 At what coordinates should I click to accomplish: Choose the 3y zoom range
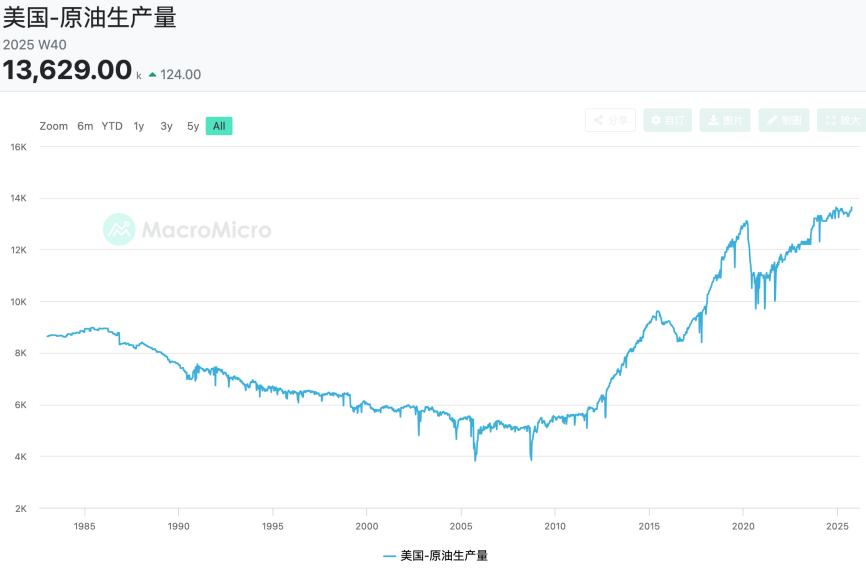tap(166, 126)
